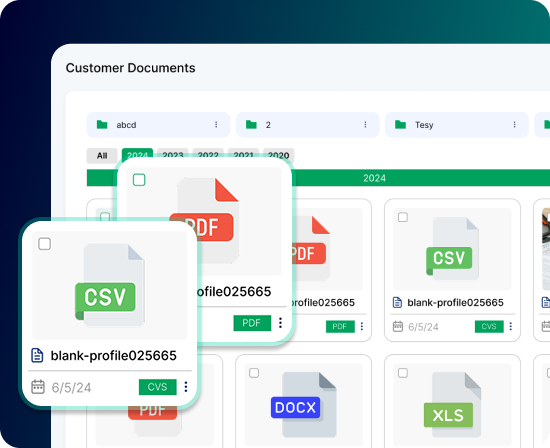Click the green folder icon beside abcd
This screenshot has height=448, width=550.
coord(102,124)
